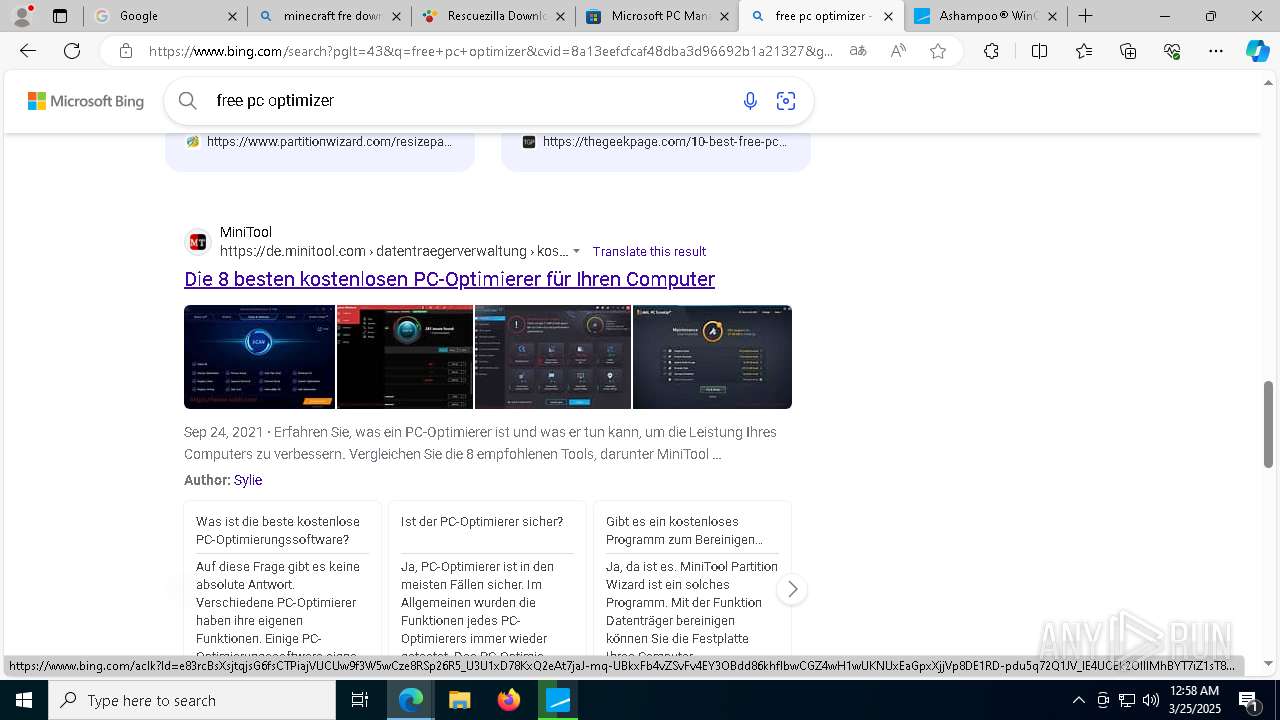Screen dimensions: 1280x720
Task: Go back with the browser back arrow
Action: [x=28, y=51]
